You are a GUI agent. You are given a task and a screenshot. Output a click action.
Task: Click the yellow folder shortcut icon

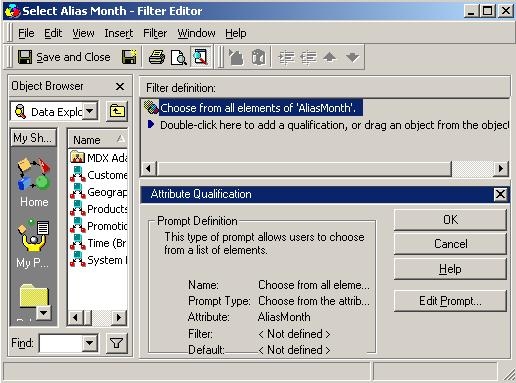[33, 296]
